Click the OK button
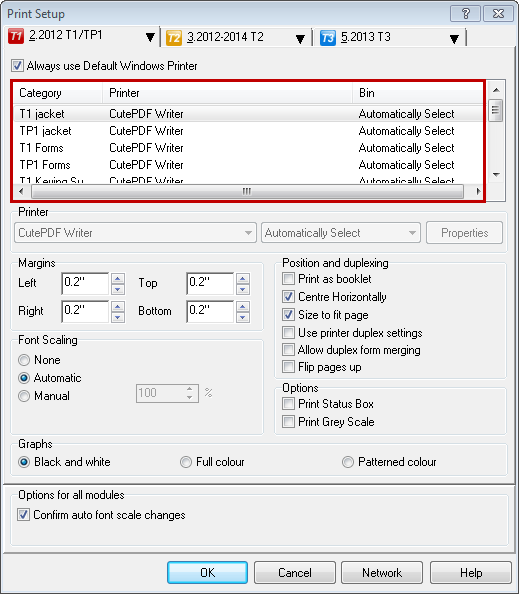This screenshot has width=519, height=594. point(208,572)
